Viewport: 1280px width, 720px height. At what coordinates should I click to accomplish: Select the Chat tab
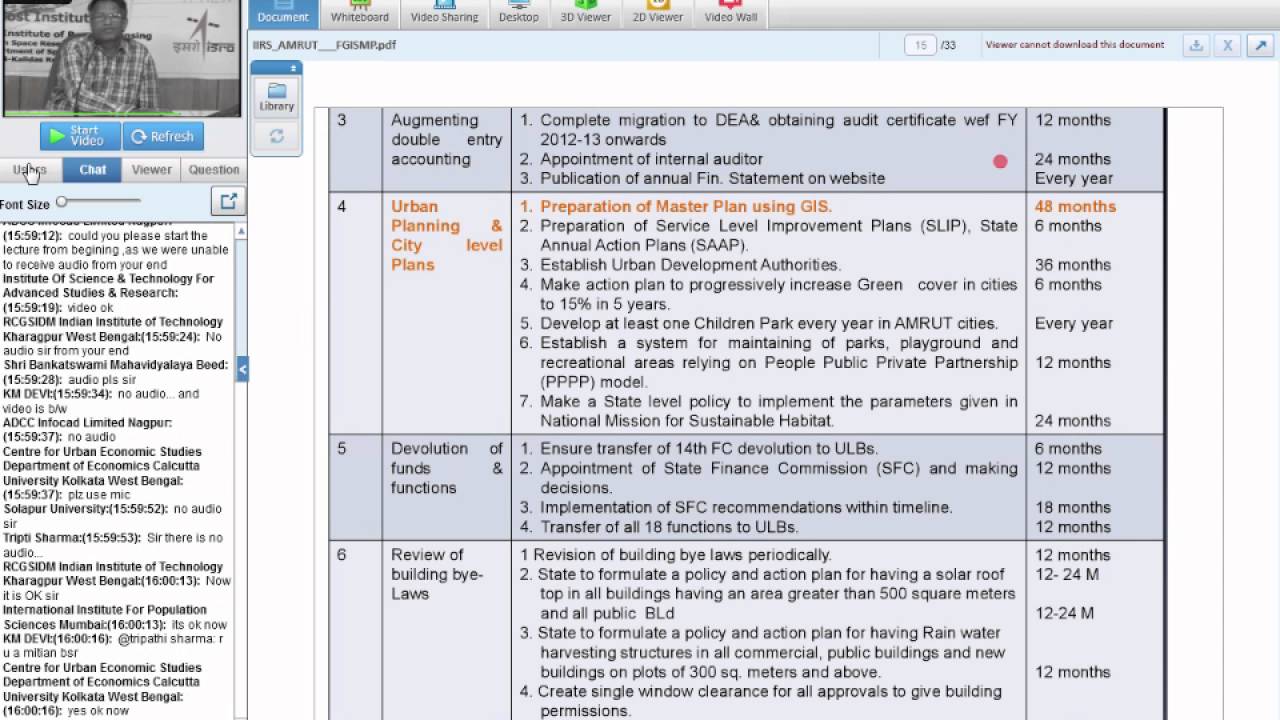pyautogui.click(x=92, y=170)
